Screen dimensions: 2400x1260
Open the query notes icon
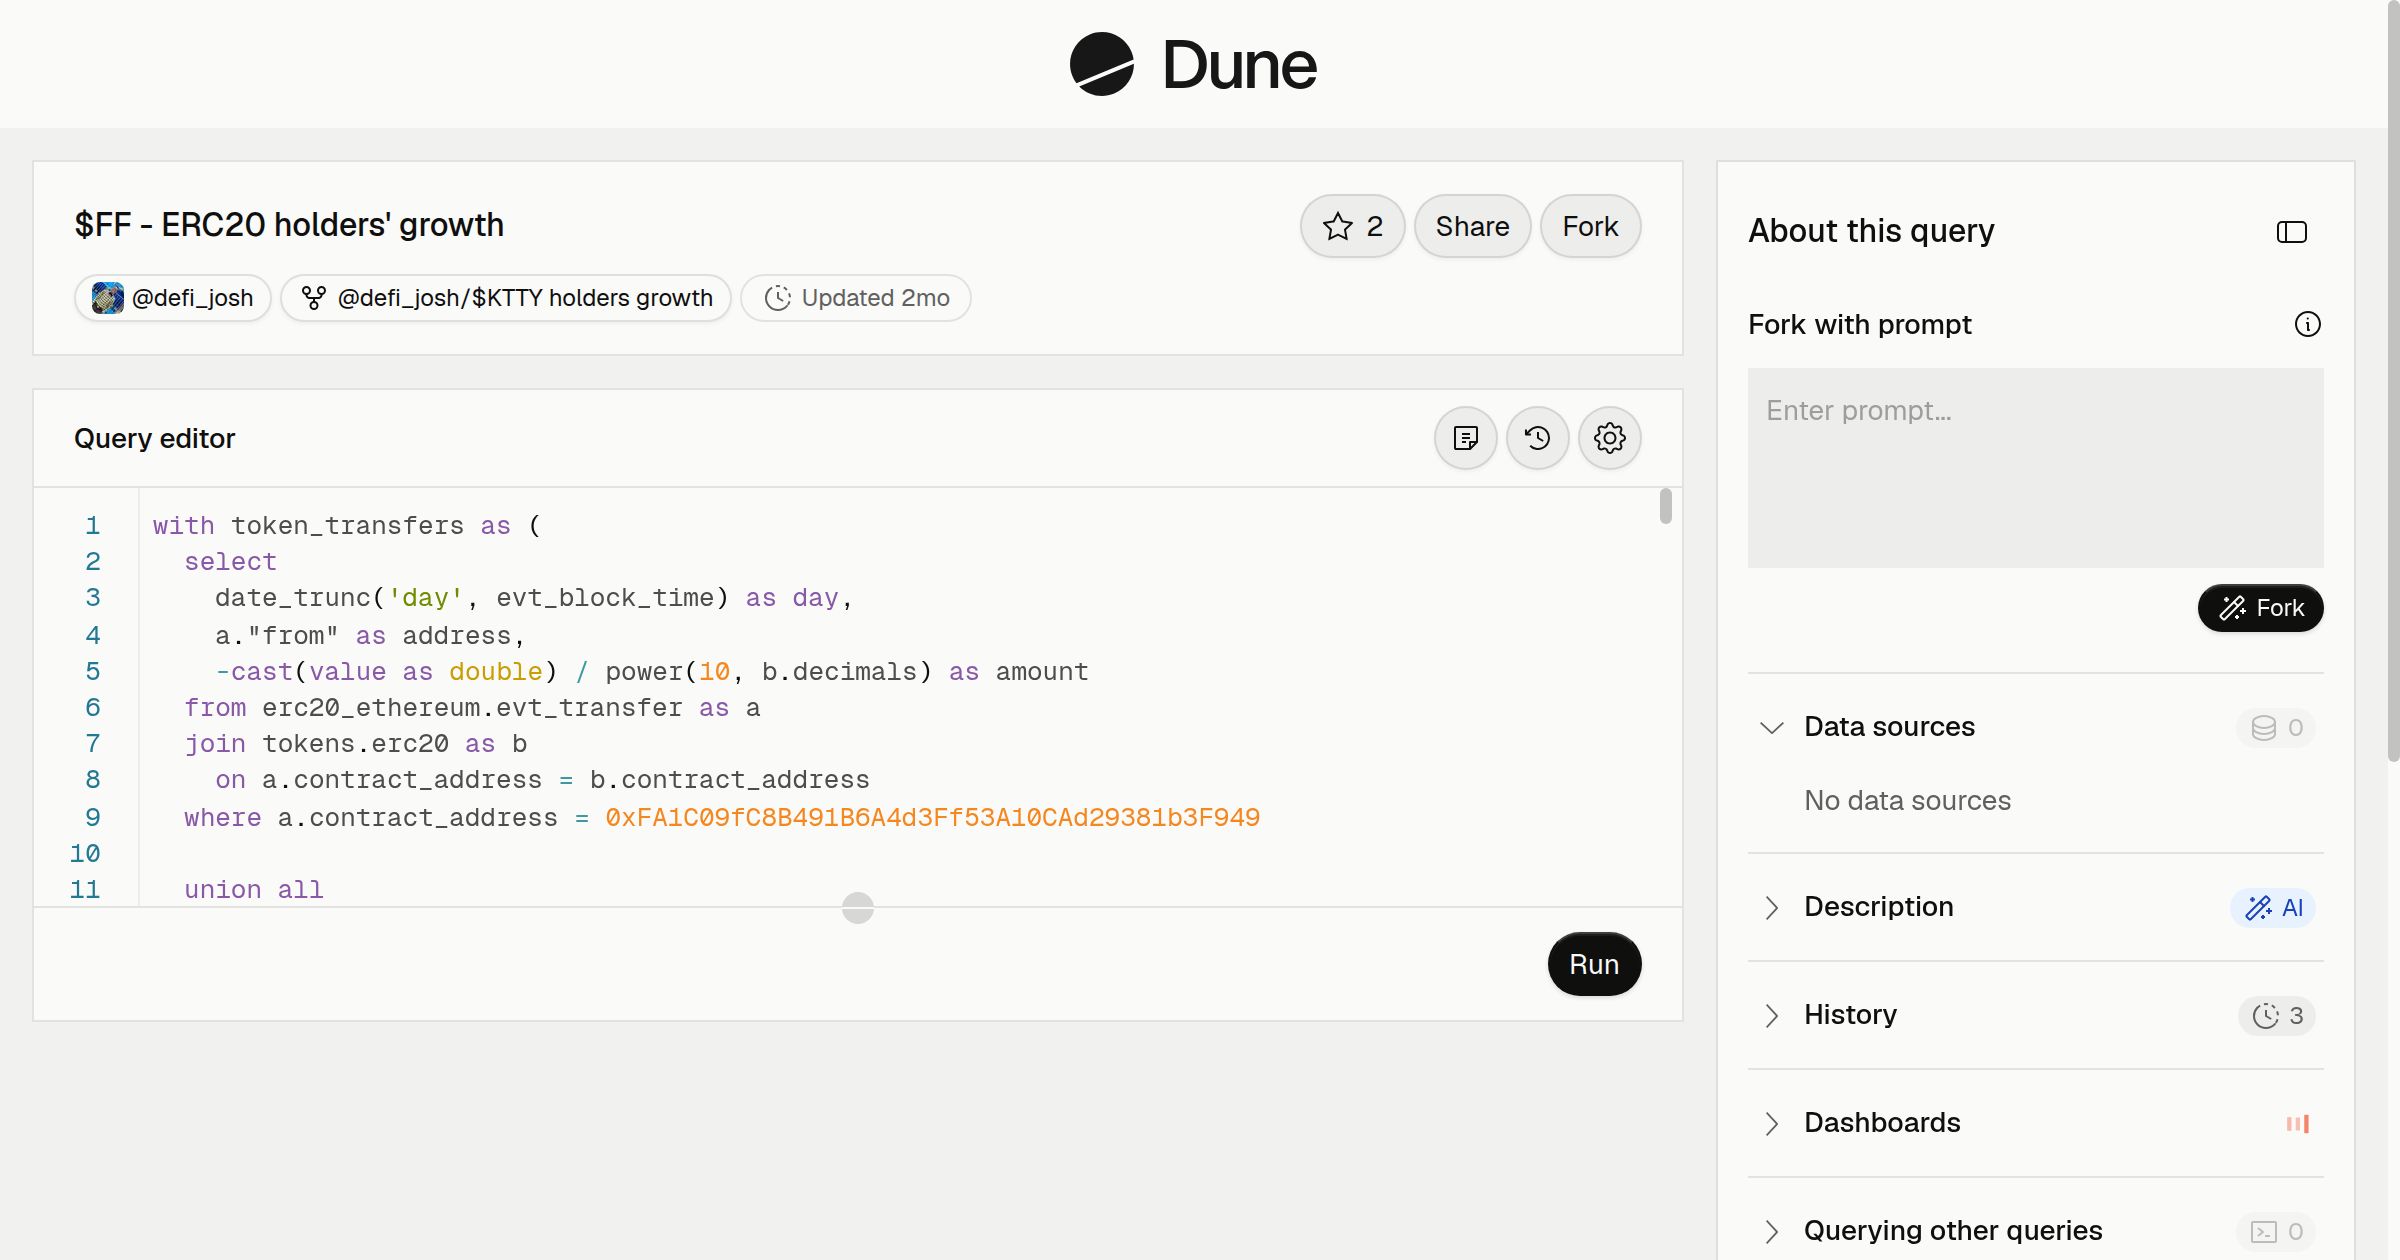tap(1466, 438)
